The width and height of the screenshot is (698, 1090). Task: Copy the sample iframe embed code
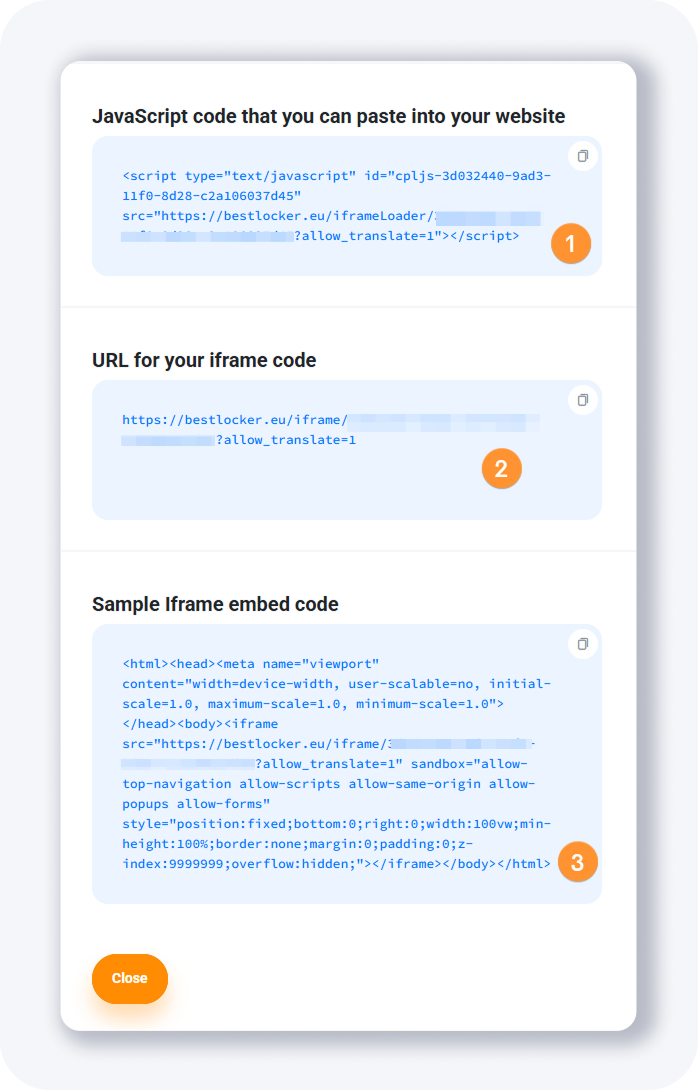coord(582,644)
